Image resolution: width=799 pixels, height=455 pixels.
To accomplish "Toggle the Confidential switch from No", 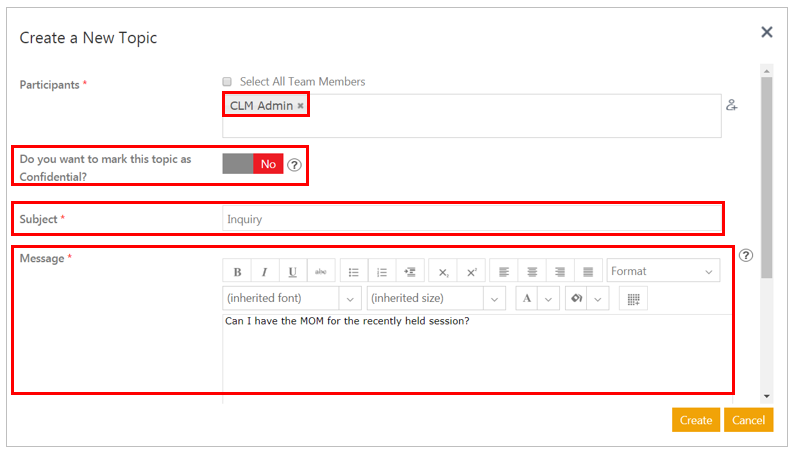I will point(253,164).
